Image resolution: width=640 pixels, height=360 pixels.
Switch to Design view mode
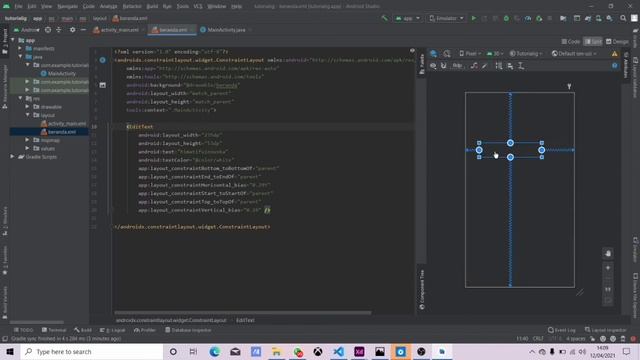(617, 42)
